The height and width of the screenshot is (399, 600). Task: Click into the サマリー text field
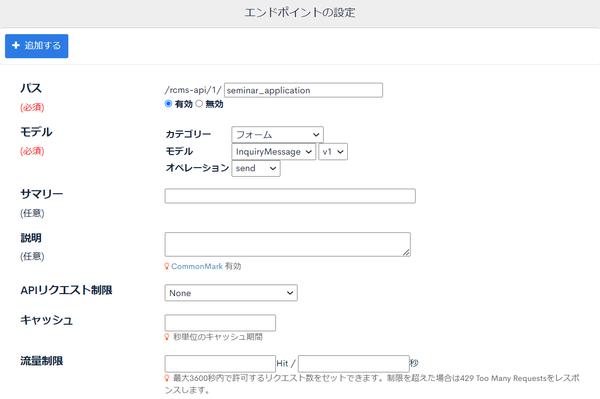290,196
